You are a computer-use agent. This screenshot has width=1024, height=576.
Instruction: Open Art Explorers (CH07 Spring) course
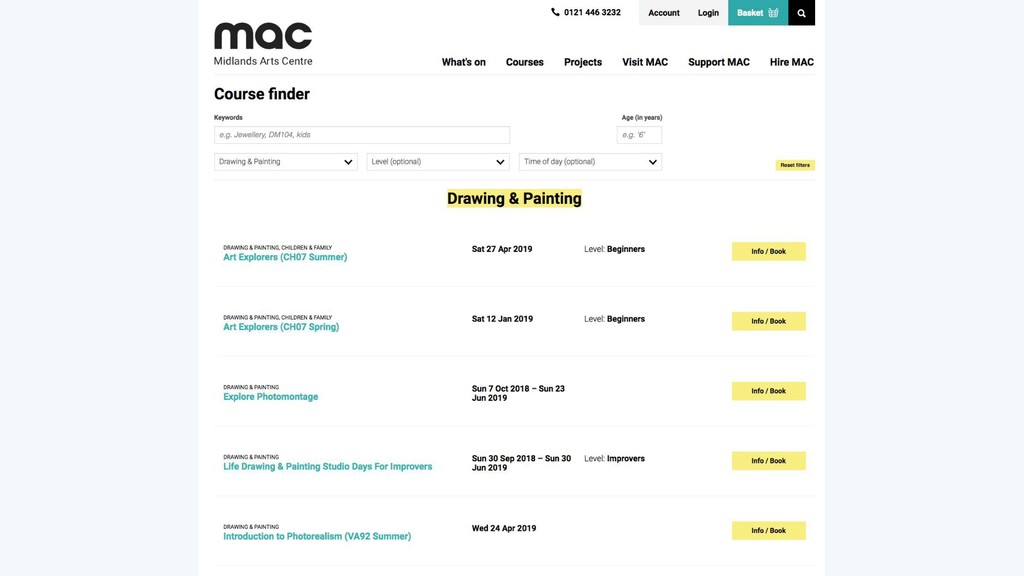click(x=281, y=327)
